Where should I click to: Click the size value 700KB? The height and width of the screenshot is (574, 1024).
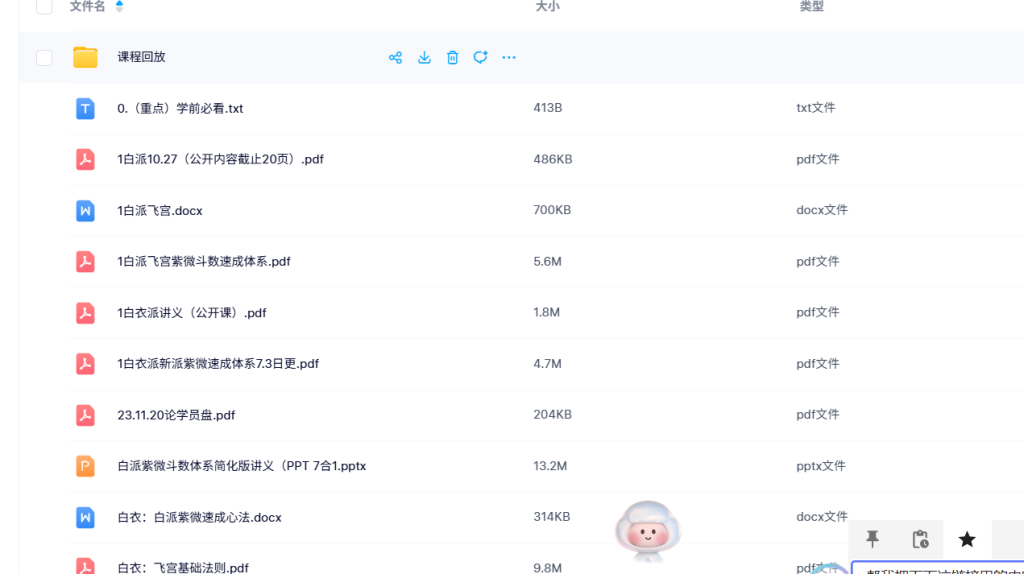[x=552, y=210]
